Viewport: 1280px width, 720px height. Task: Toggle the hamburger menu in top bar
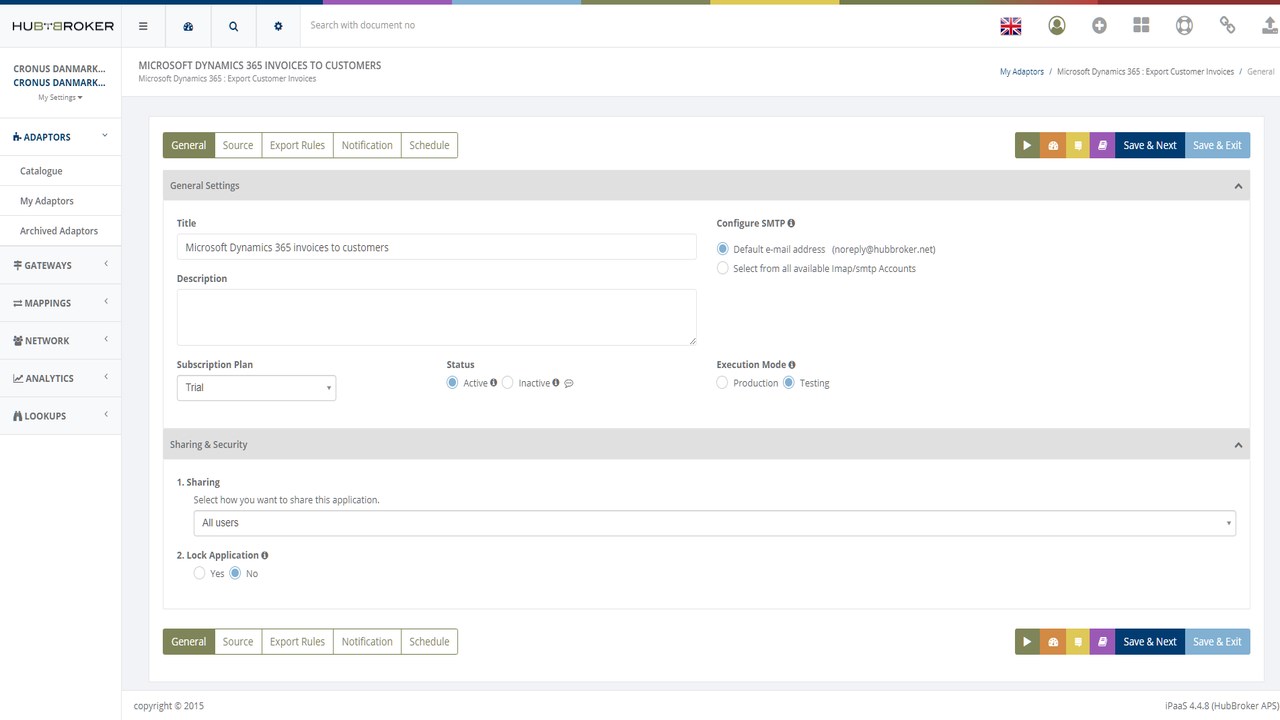[143, 26]
